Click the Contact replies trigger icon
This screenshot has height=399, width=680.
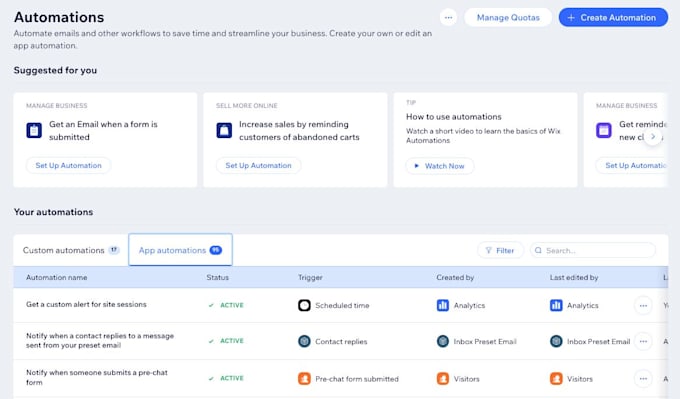pos(304,341)
